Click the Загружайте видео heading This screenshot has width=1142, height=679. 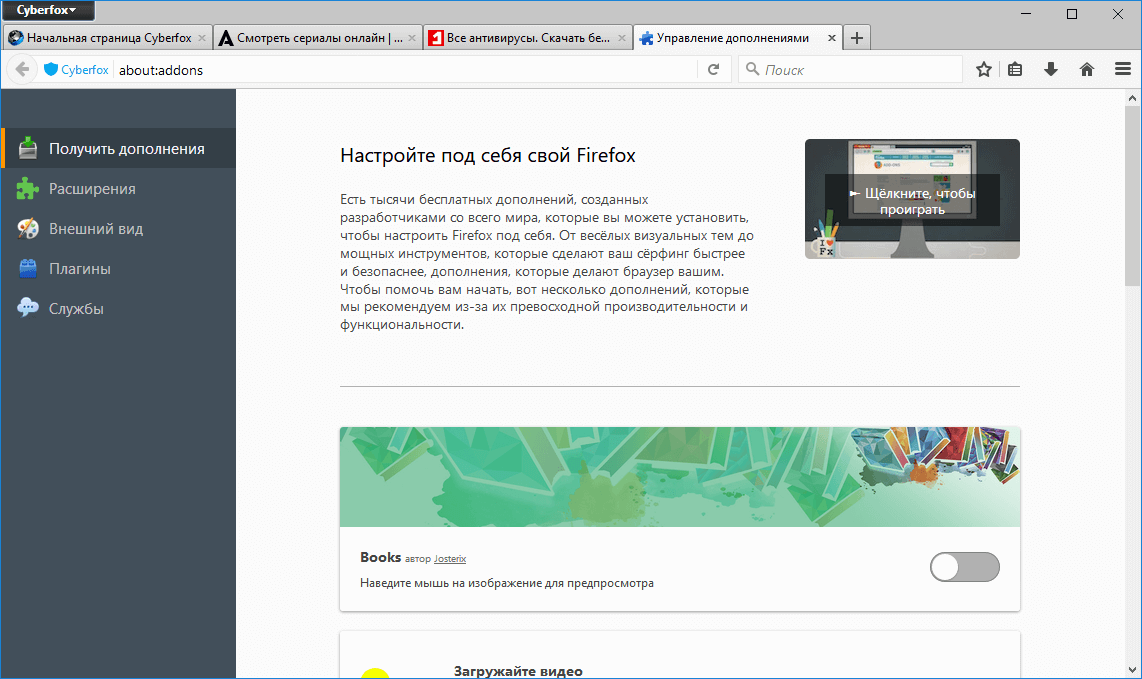pos(518,671)
